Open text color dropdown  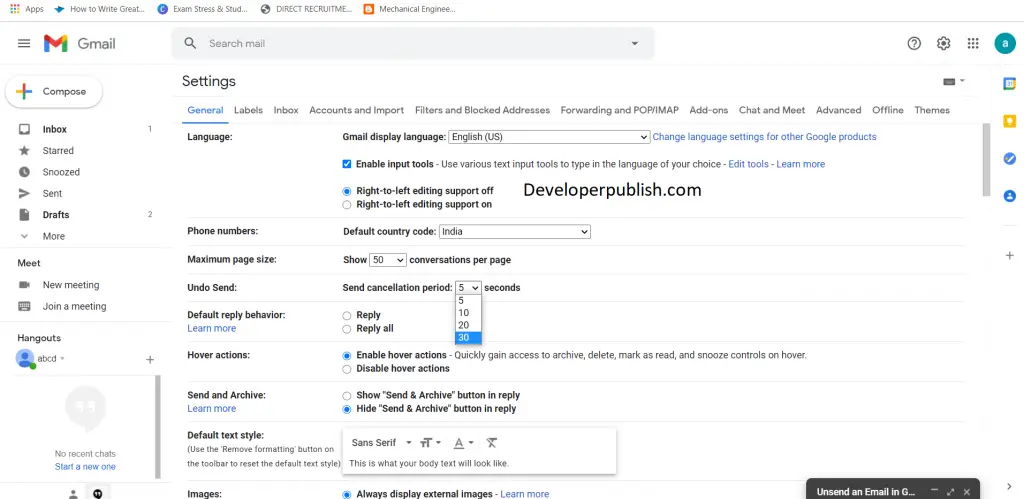pos(463,443)
